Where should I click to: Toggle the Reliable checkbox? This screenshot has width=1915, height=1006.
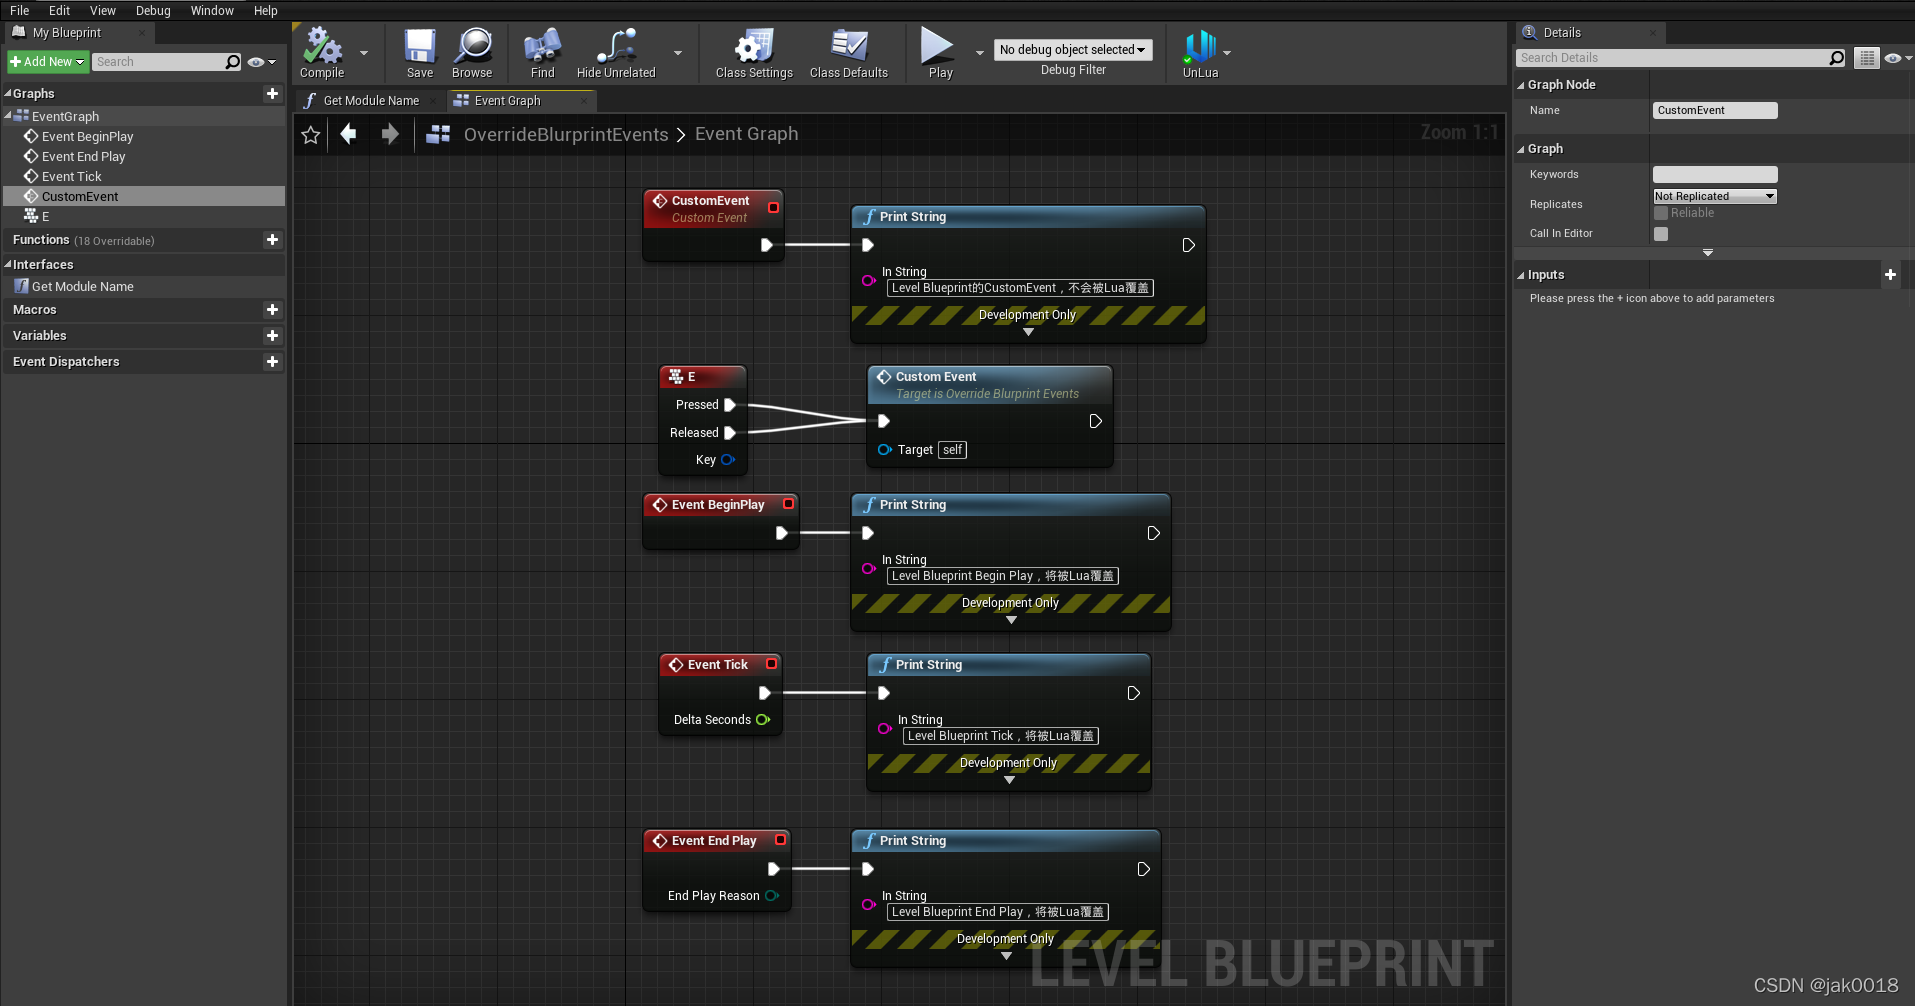pyautogui.click(x=1661, y=213)
